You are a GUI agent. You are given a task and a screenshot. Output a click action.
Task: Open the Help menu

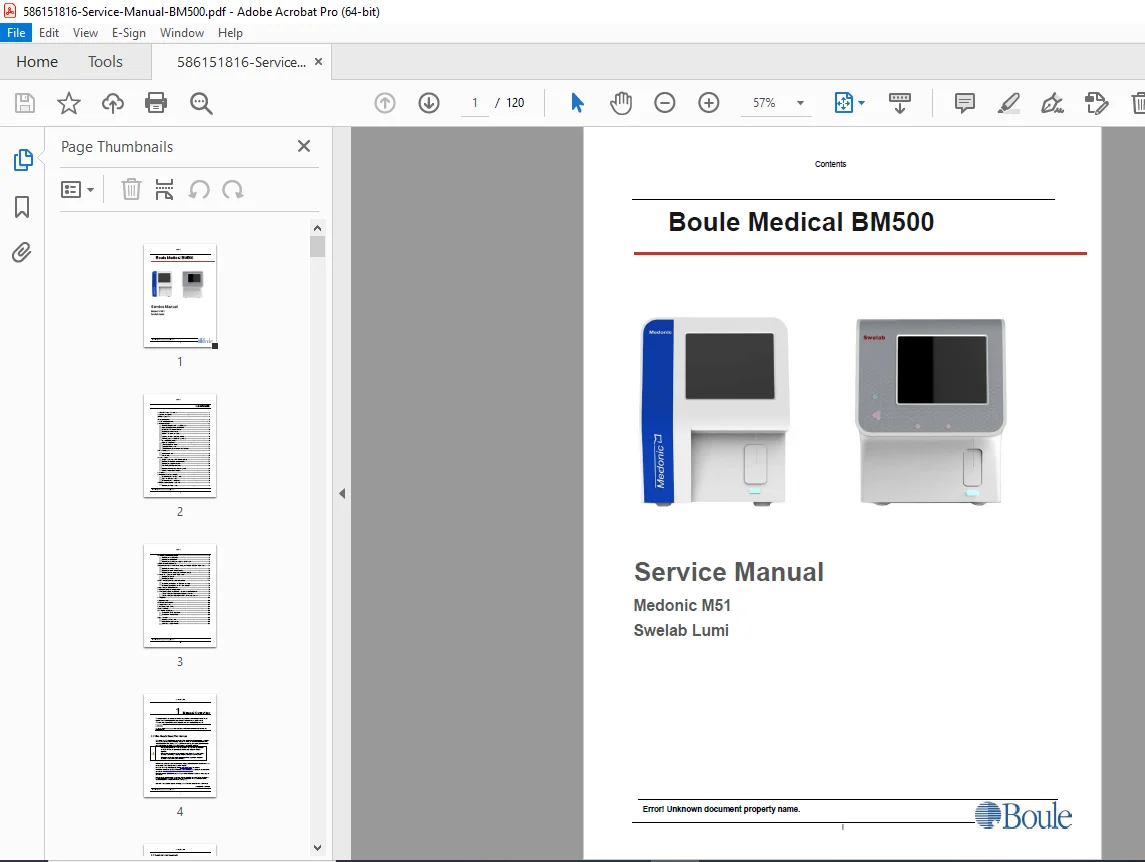(230, 33)
